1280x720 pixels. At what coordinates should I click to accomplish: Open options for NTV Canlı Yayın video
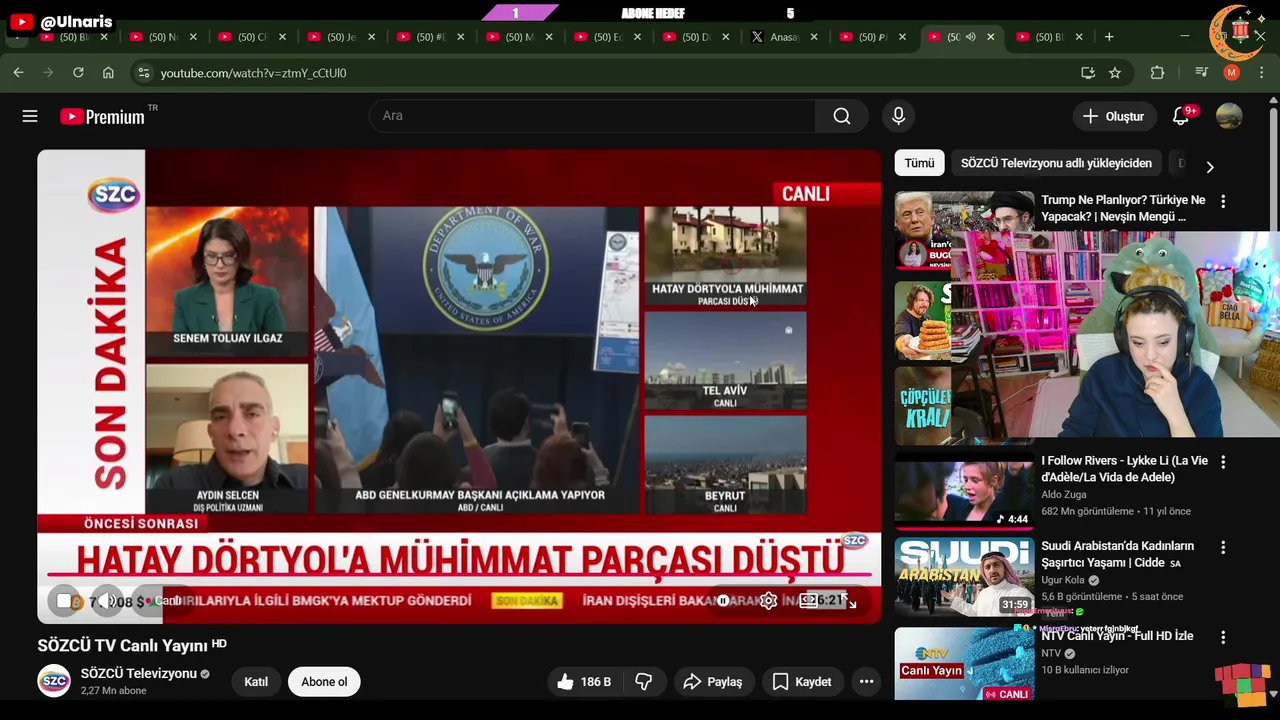1223,636
